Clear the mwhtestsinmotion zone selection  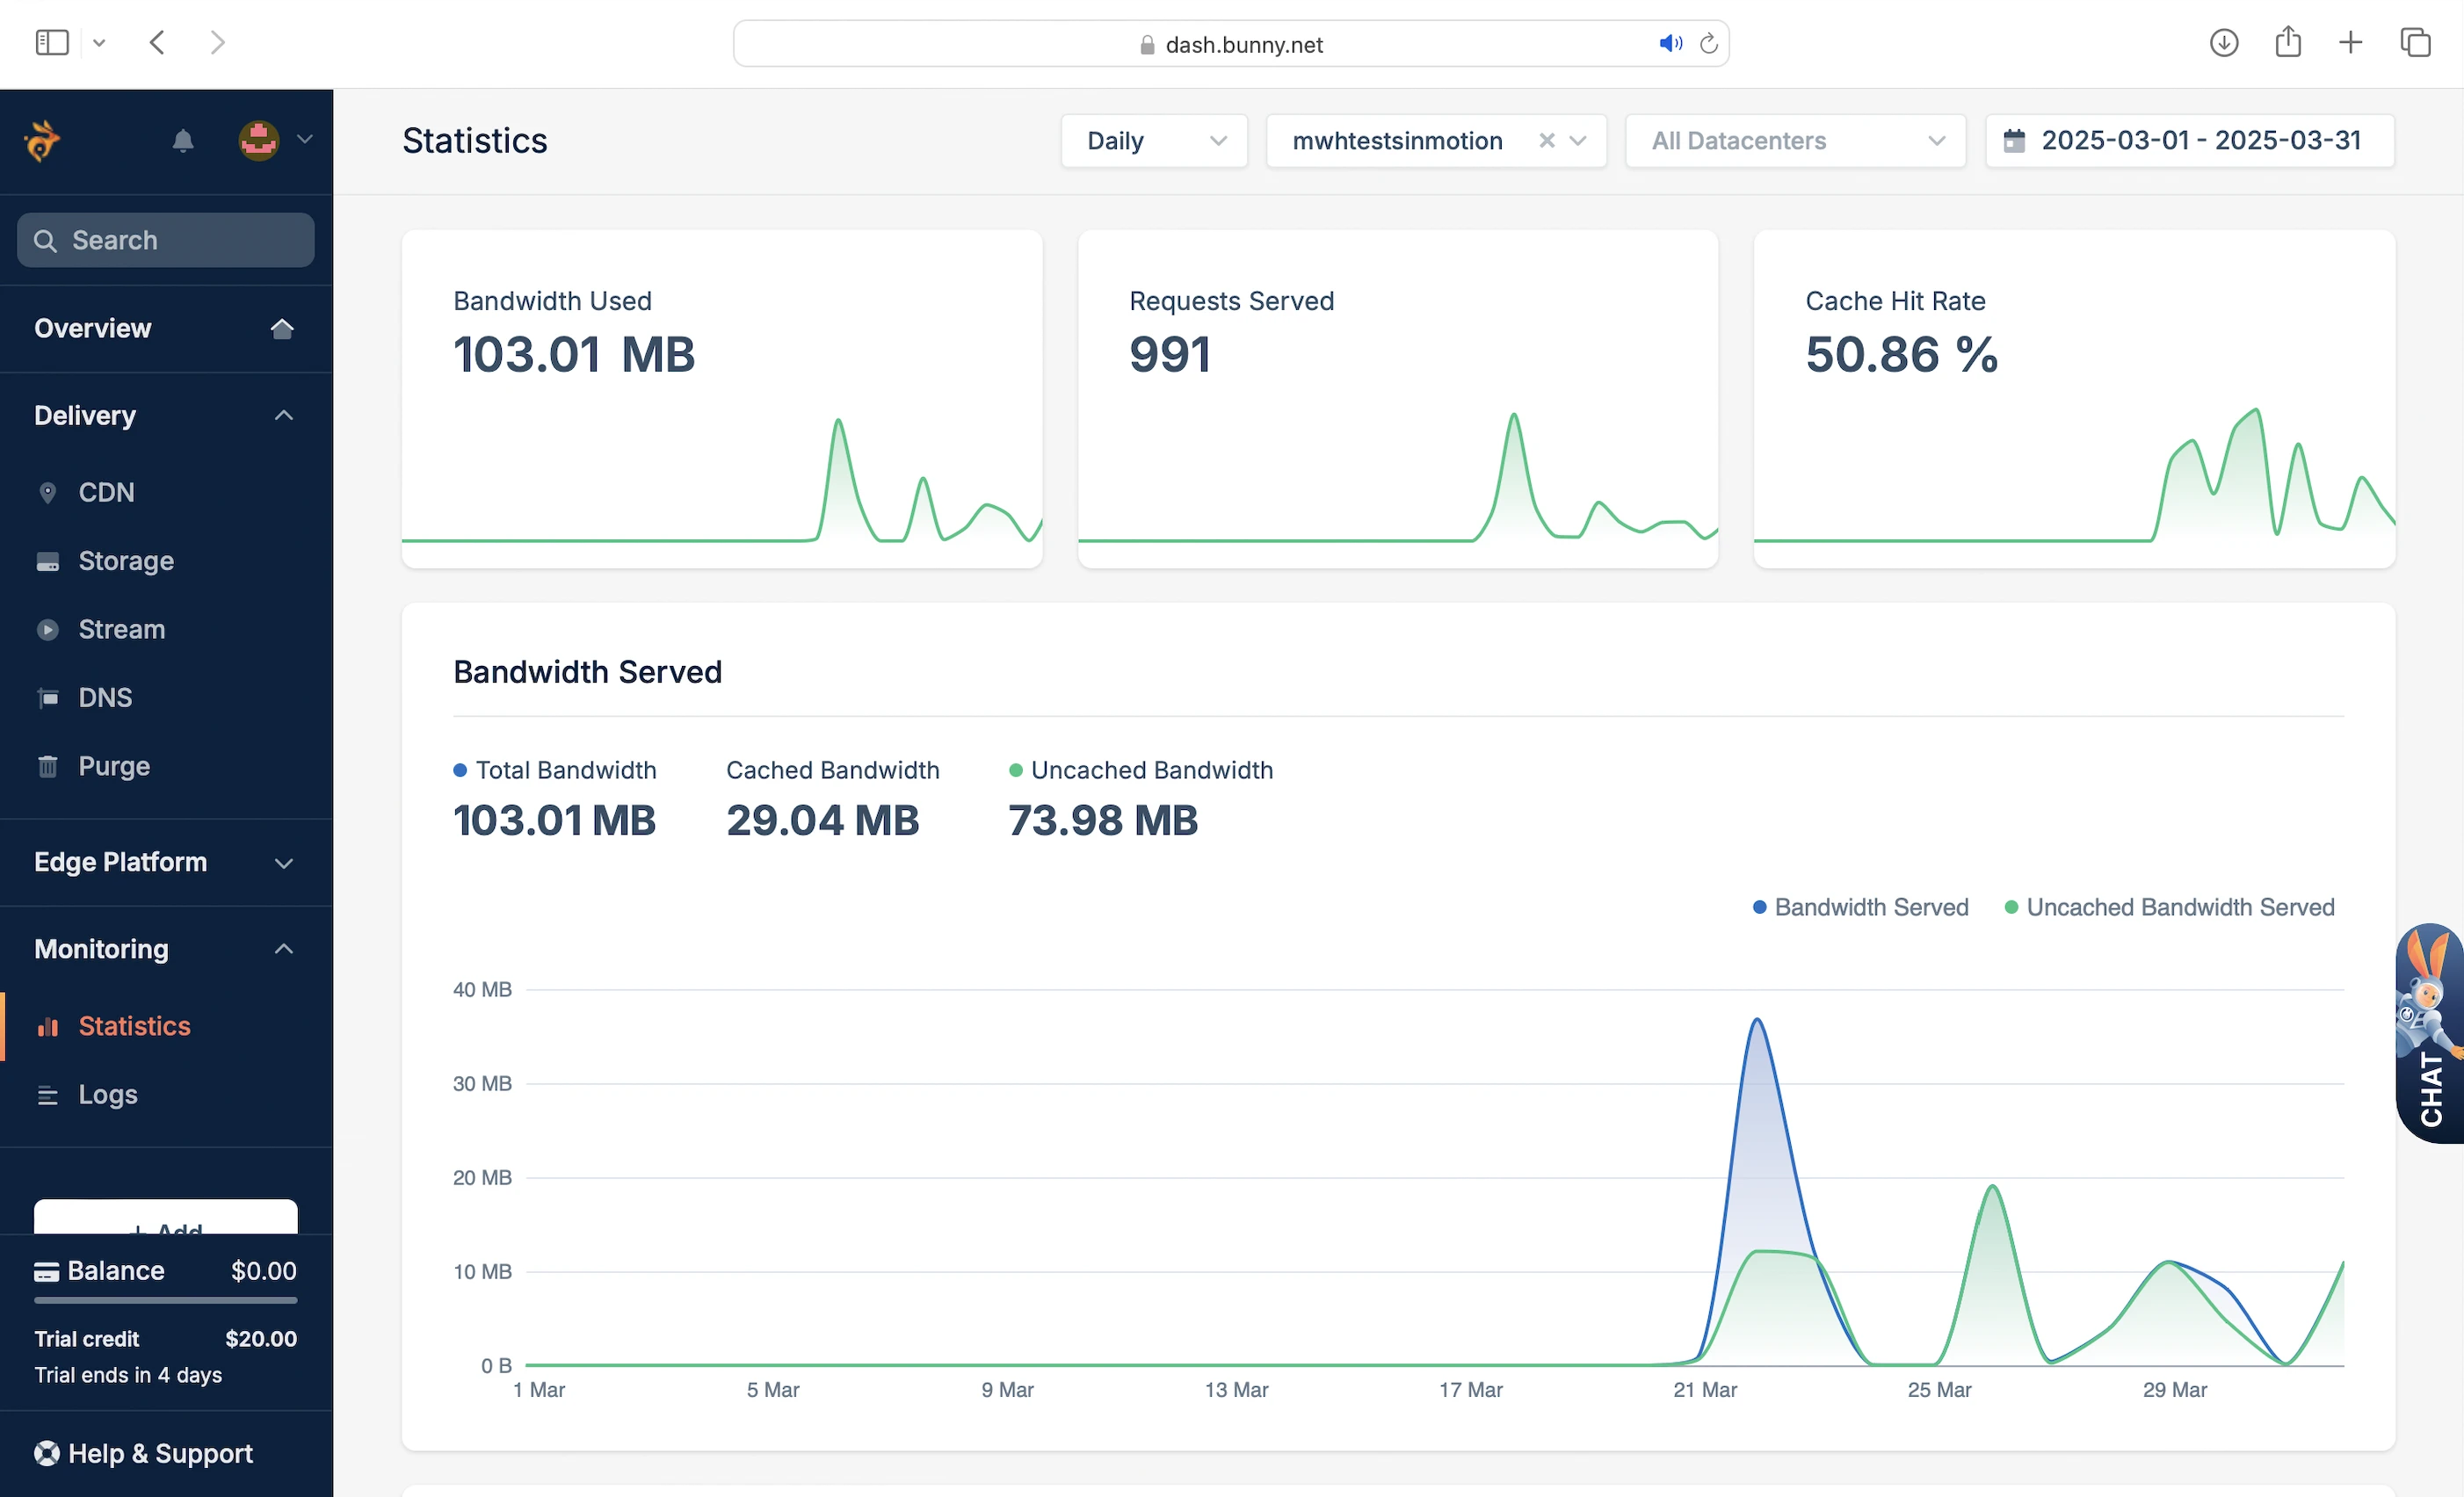click(x=1546, y=141)
